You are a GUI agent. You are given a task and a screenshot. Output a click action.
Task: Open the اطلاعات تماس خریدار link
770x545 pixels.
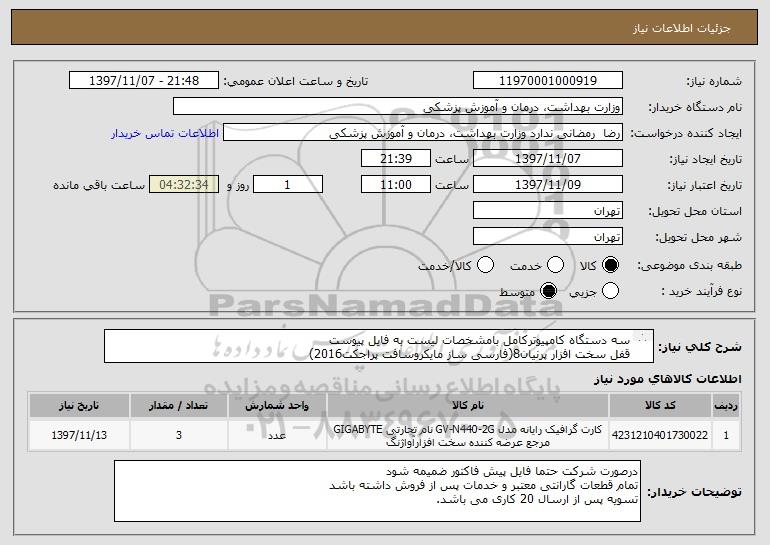tap(165, 133)
